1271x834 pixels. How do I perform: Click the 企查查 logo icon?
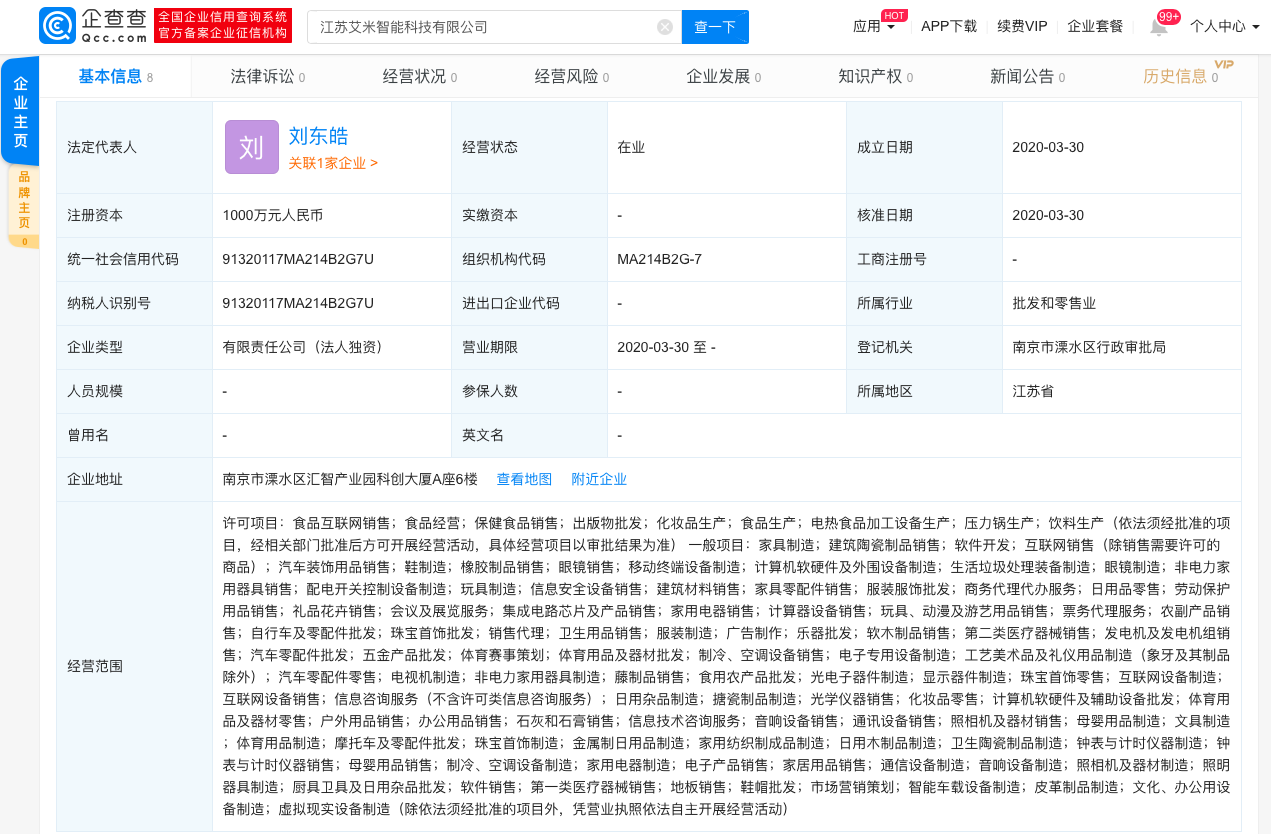point(56,24)
